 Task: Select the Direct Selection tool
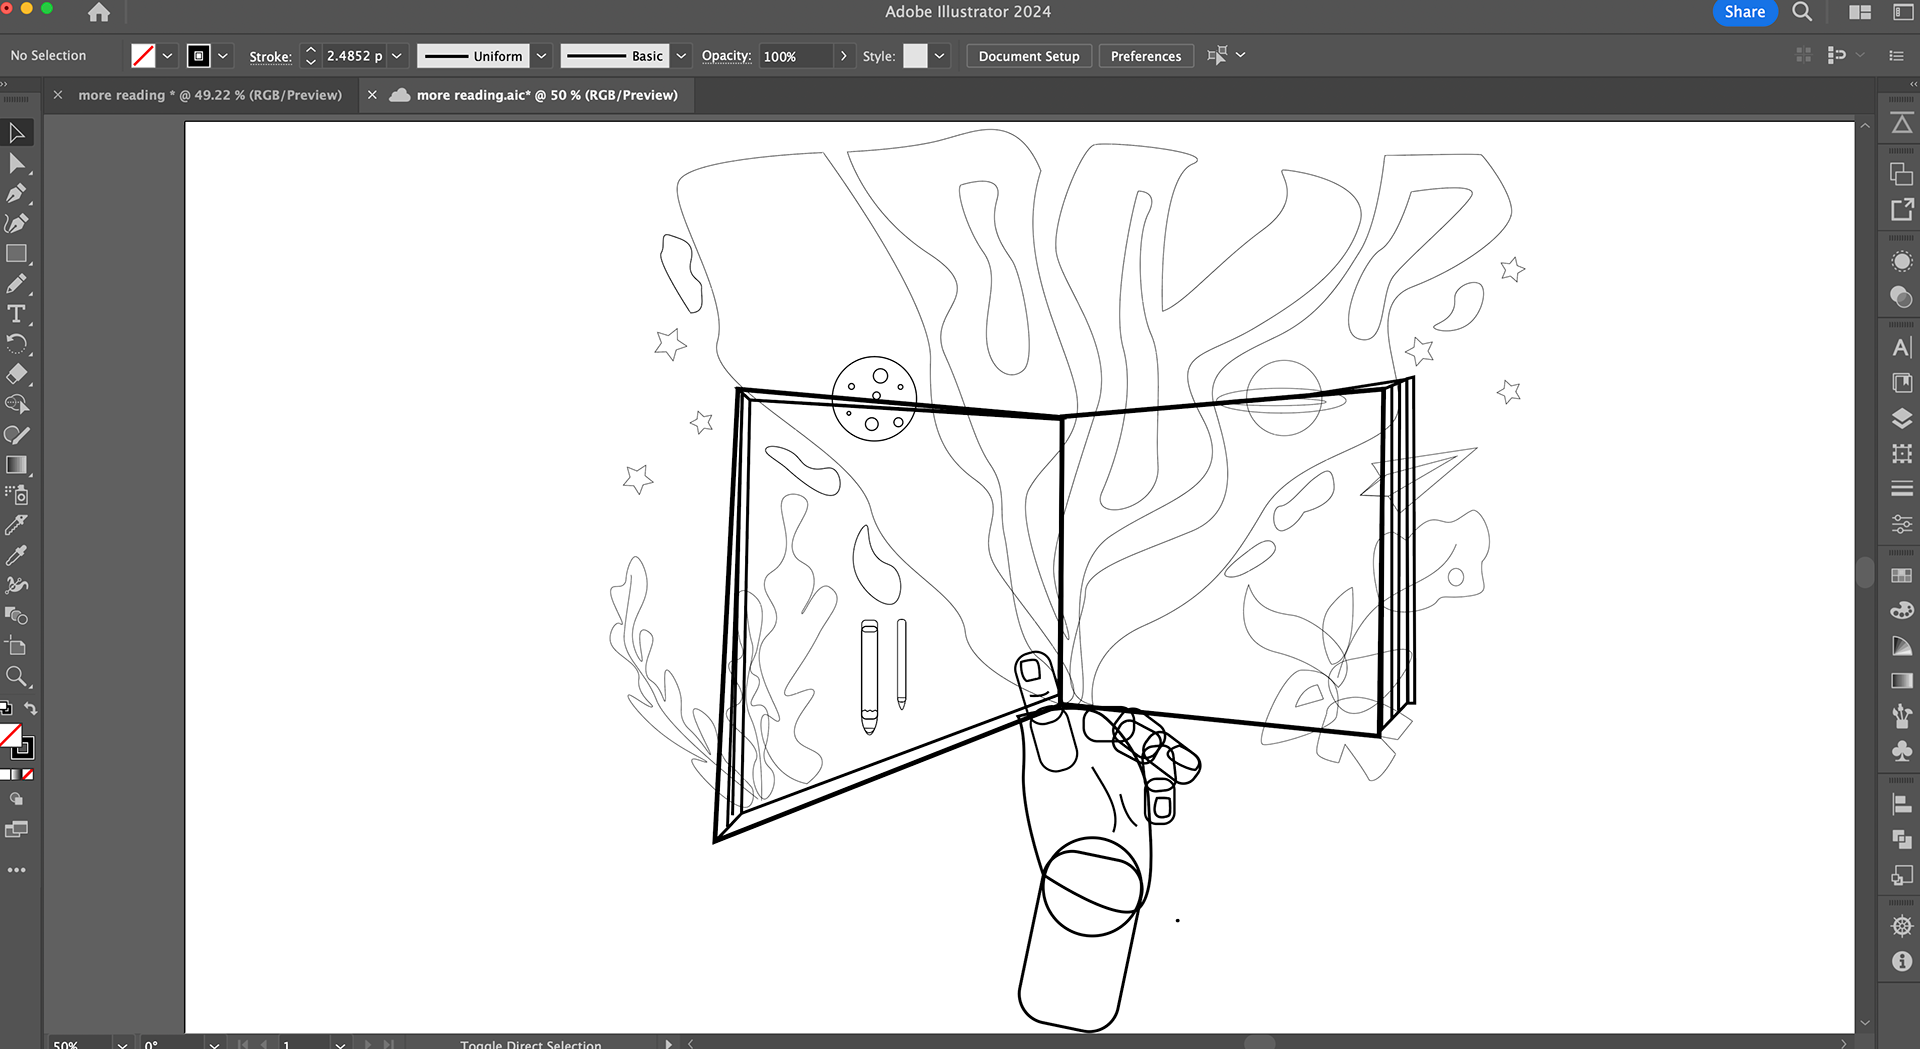(x=17, y=163)
